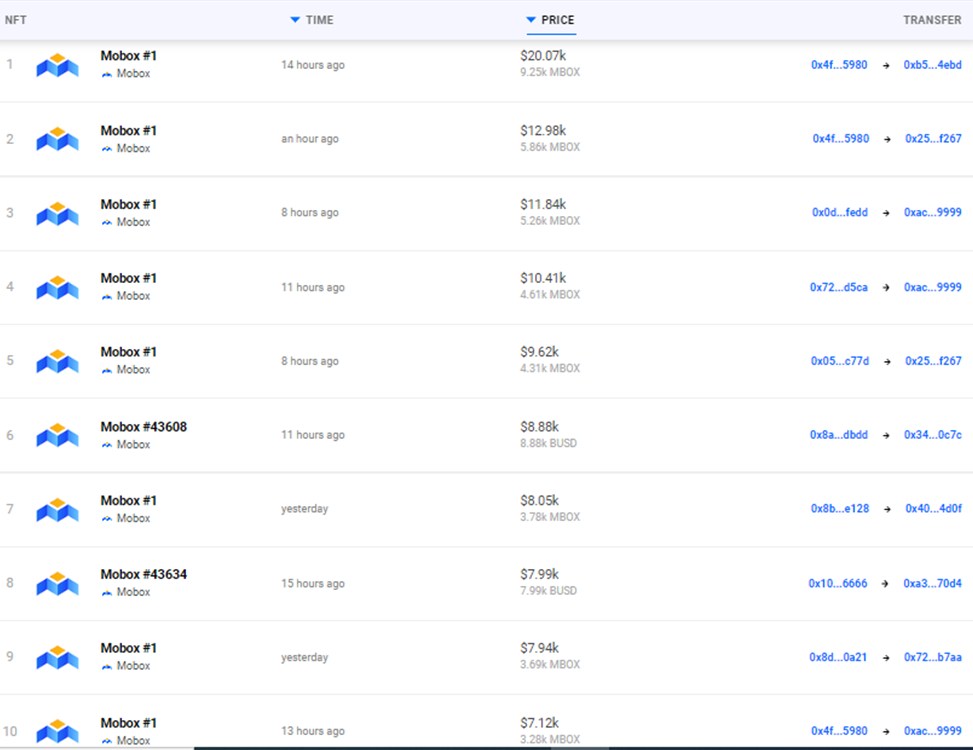
Task: Open Mobox logo thumbnail in row 7
Action: coord(57,509)
